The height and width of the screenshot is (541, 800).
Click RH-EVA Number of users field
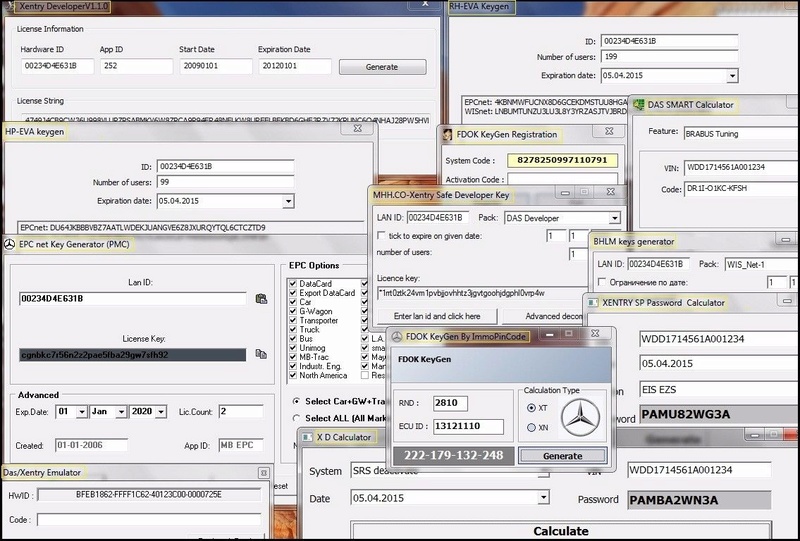click(669, 57)
